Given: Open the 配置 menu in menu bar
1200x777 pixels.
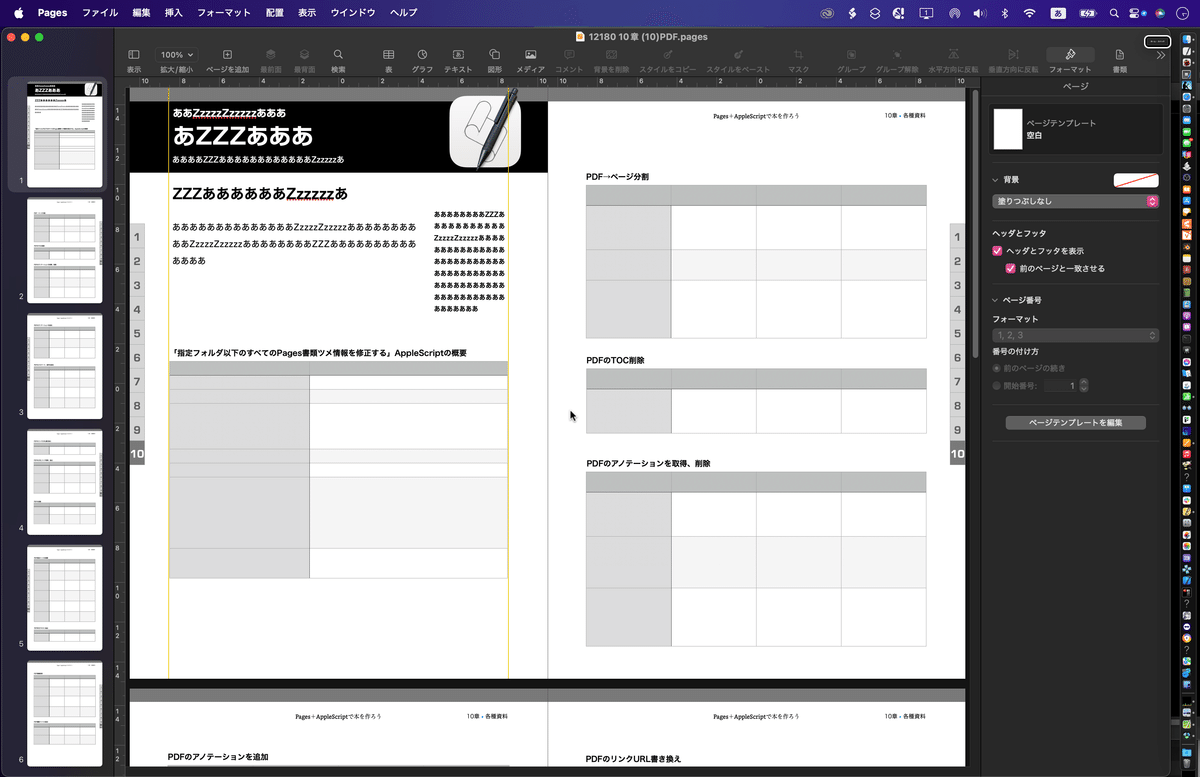Looking at the screenshot, I should click(x=274, y=12).
